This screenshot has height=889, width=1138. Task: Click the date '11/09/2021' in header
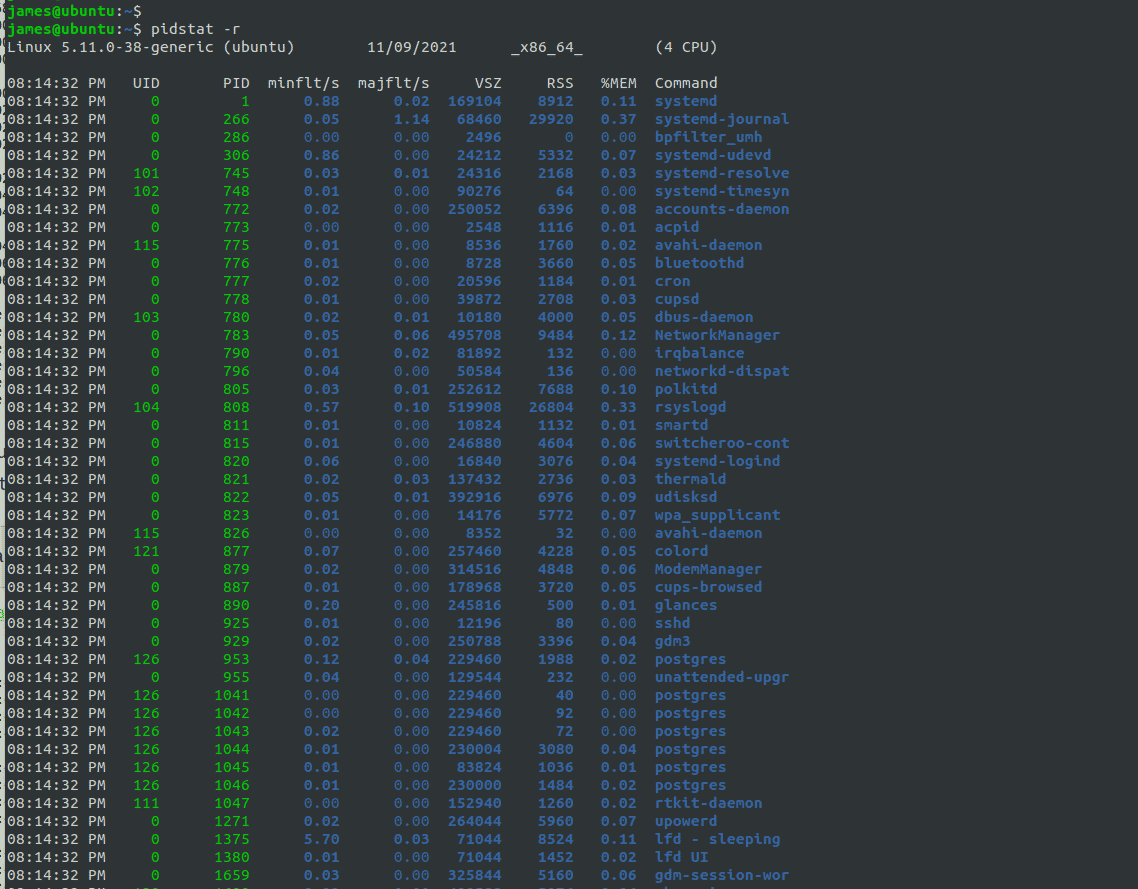coord(412,47)
